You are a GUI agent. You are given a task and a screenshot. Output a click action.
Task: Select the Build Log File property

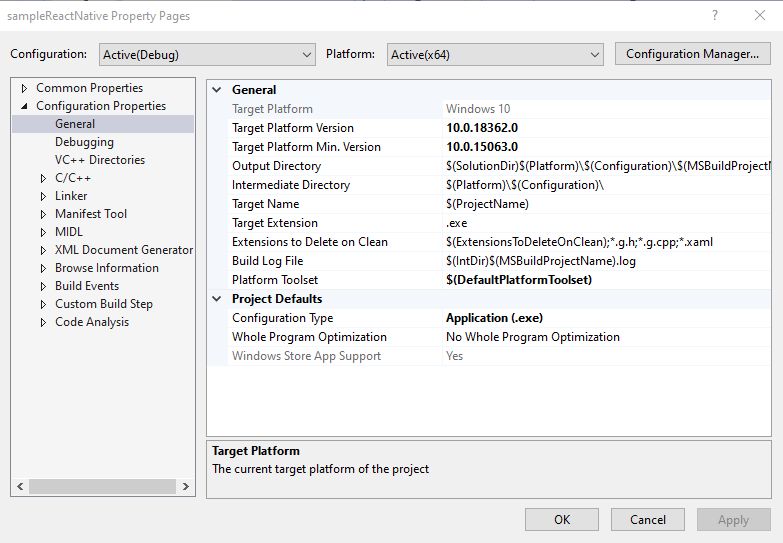pyautogui.click(x=267, y=261)
